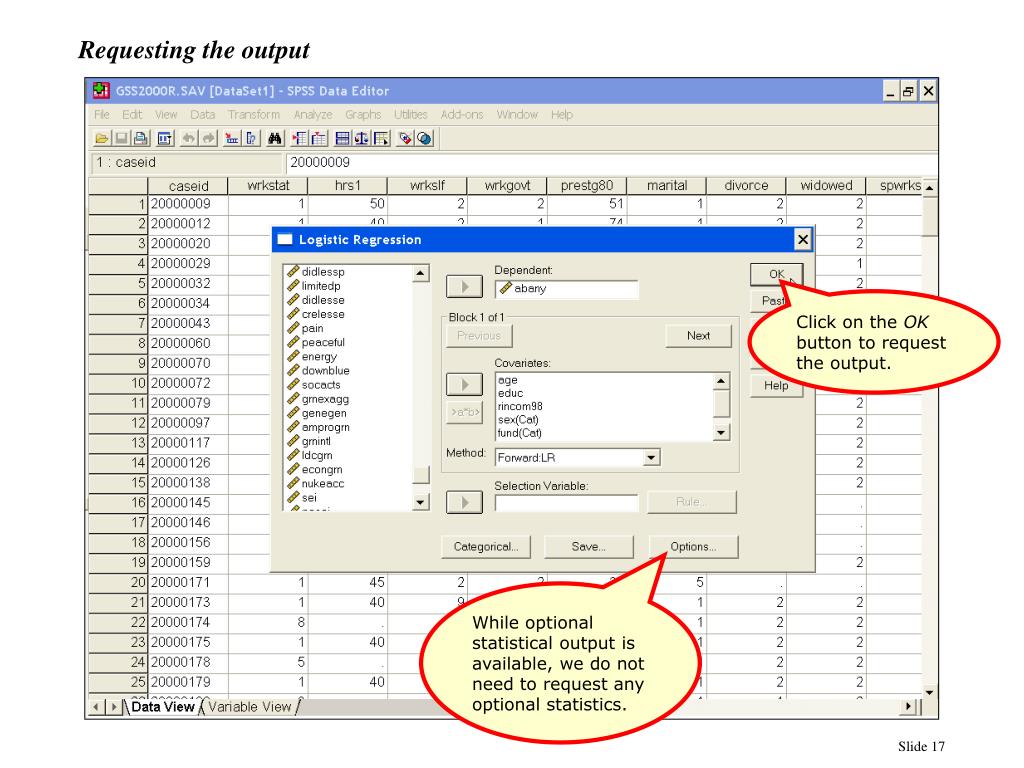Click the arrow button beside the Covariates list
The image size is (1024, 768).
(x=464, y=385)
